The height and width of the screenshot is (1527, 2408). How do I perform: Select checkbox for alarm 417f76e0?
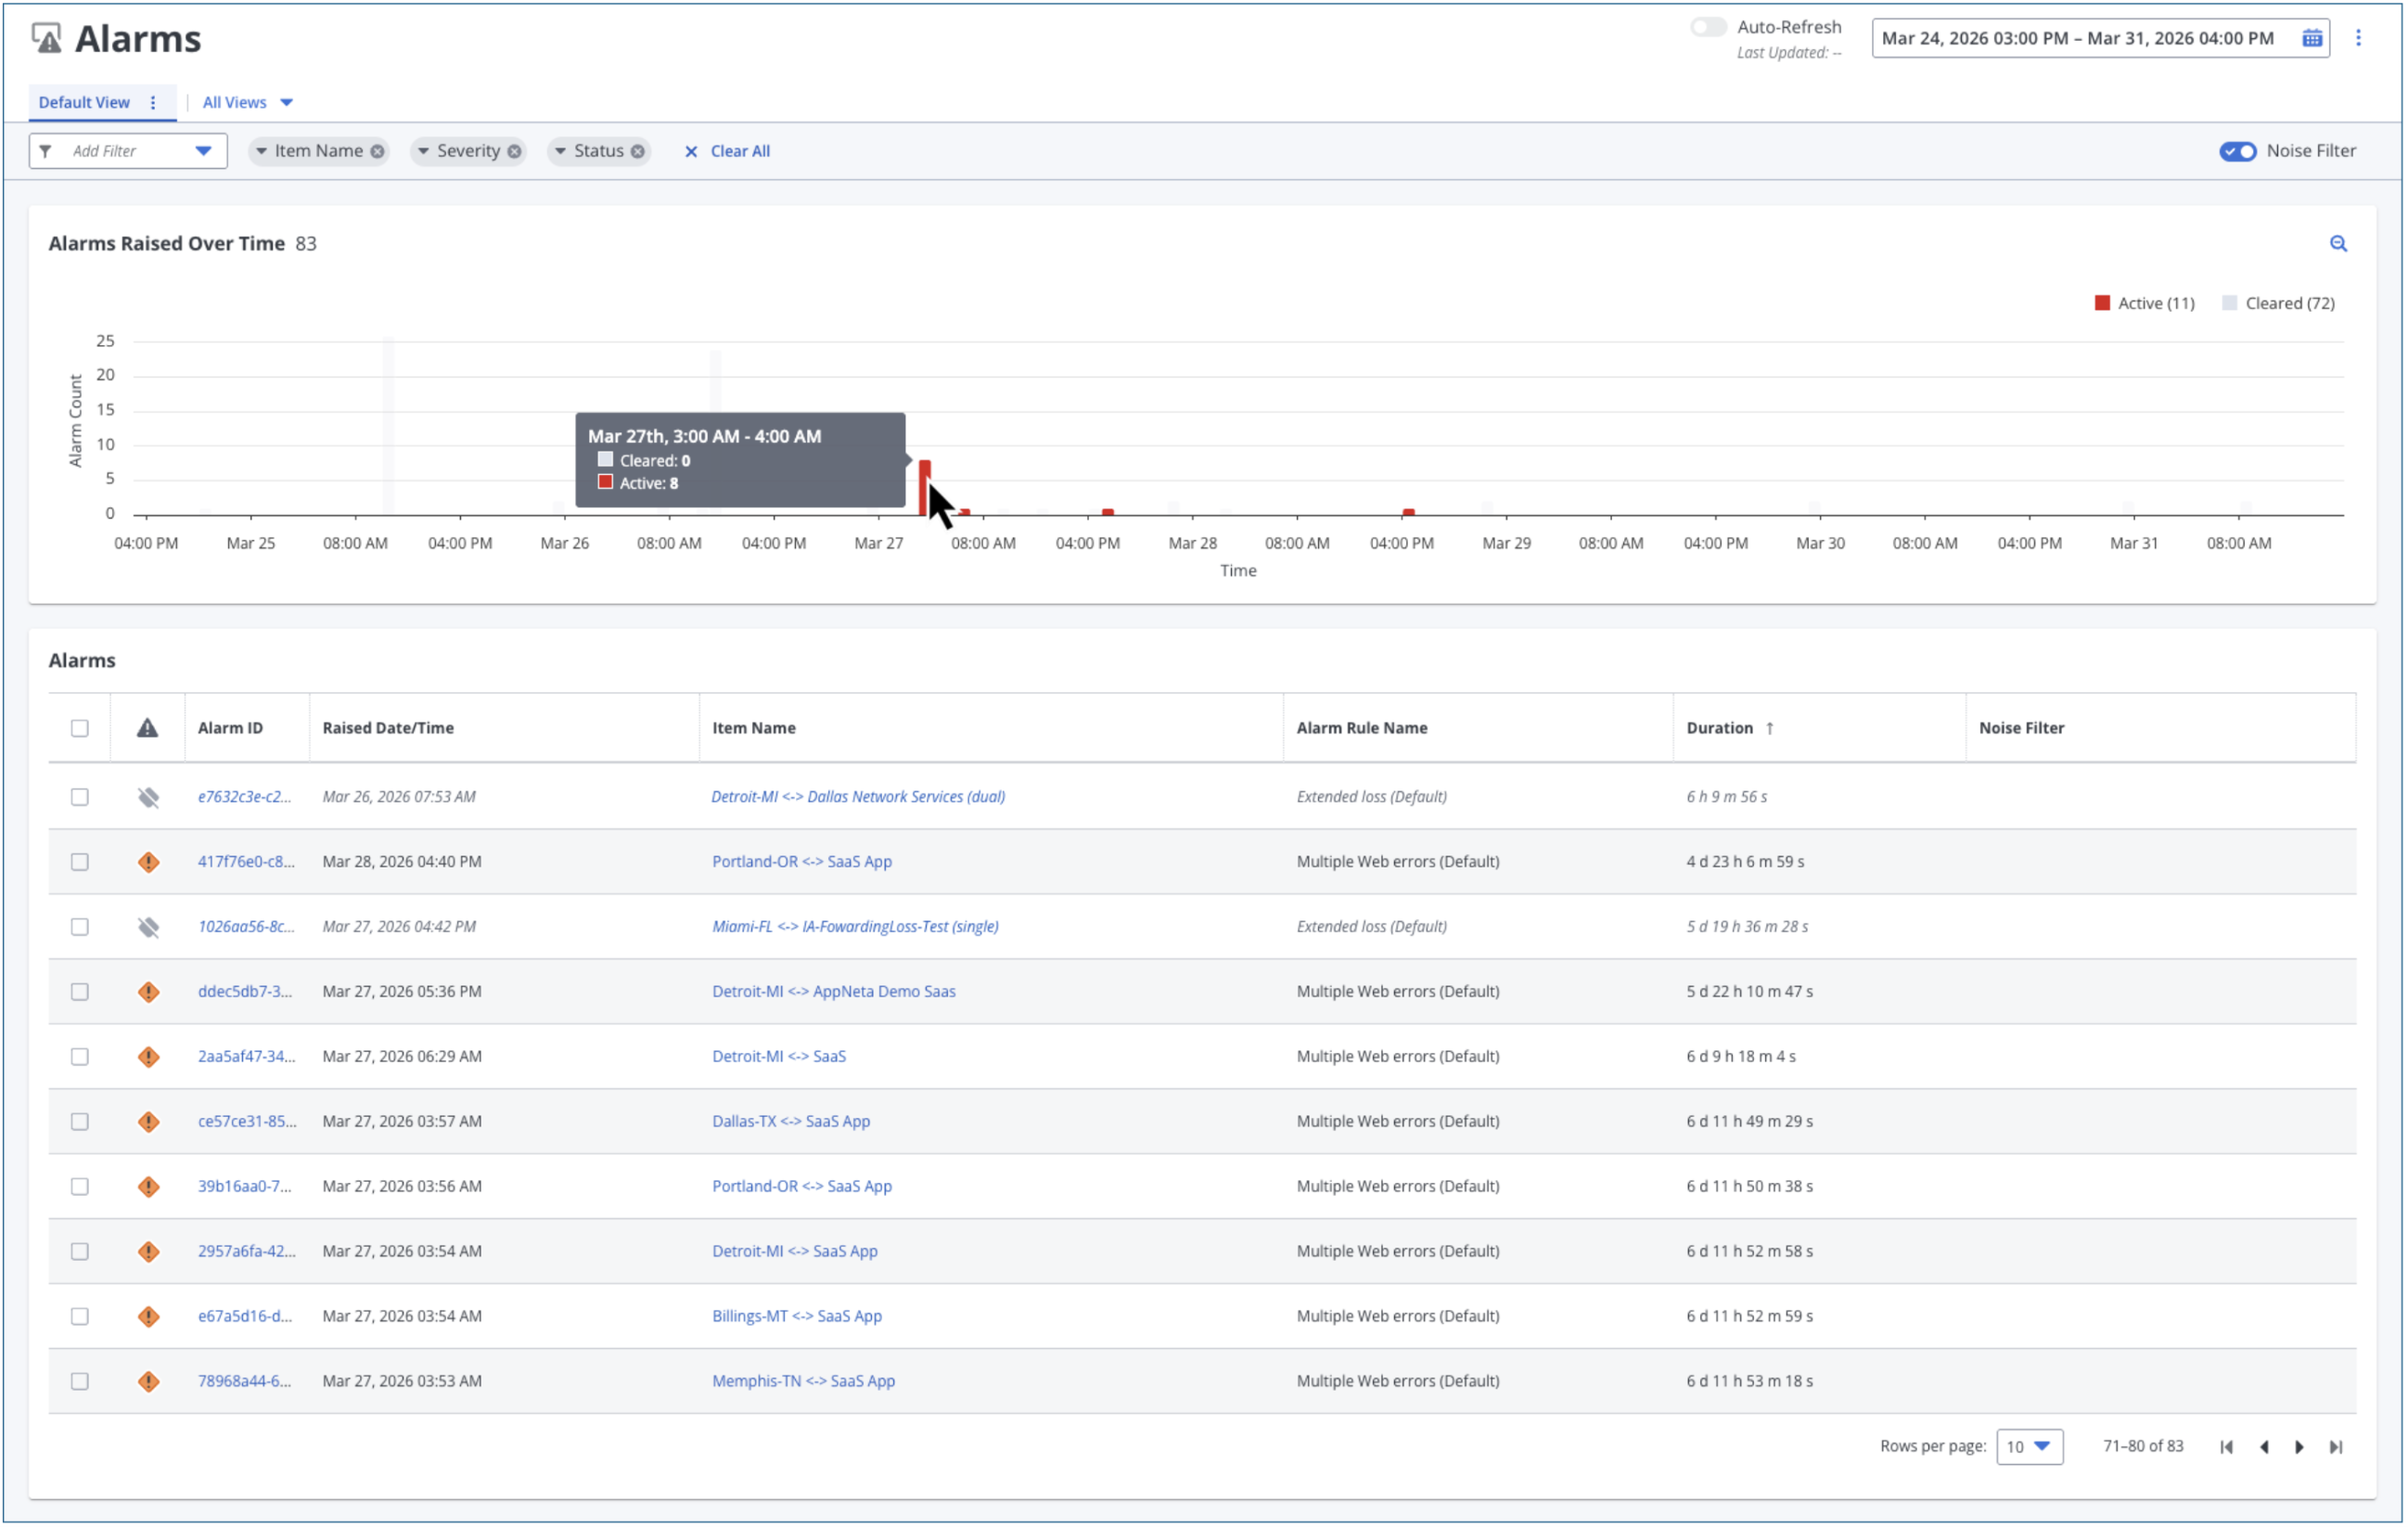80,862
